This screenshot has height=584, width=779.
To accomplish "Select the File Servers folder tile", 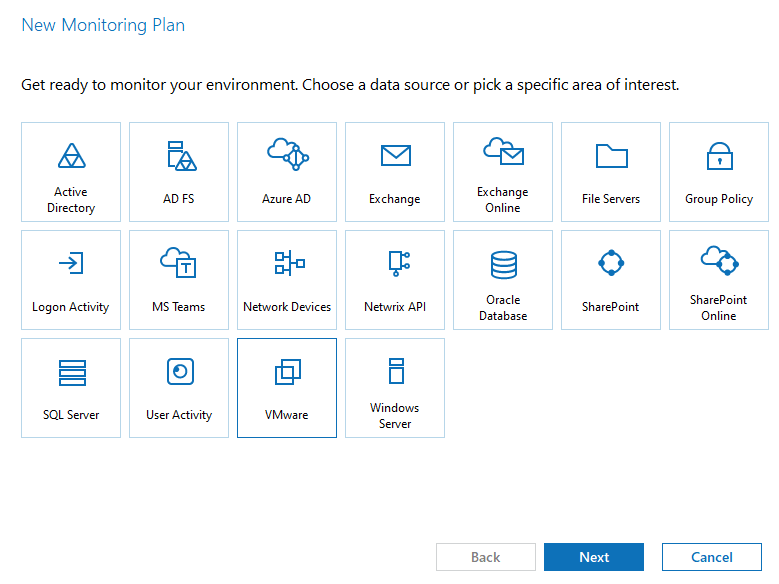I will coord(611,172).
